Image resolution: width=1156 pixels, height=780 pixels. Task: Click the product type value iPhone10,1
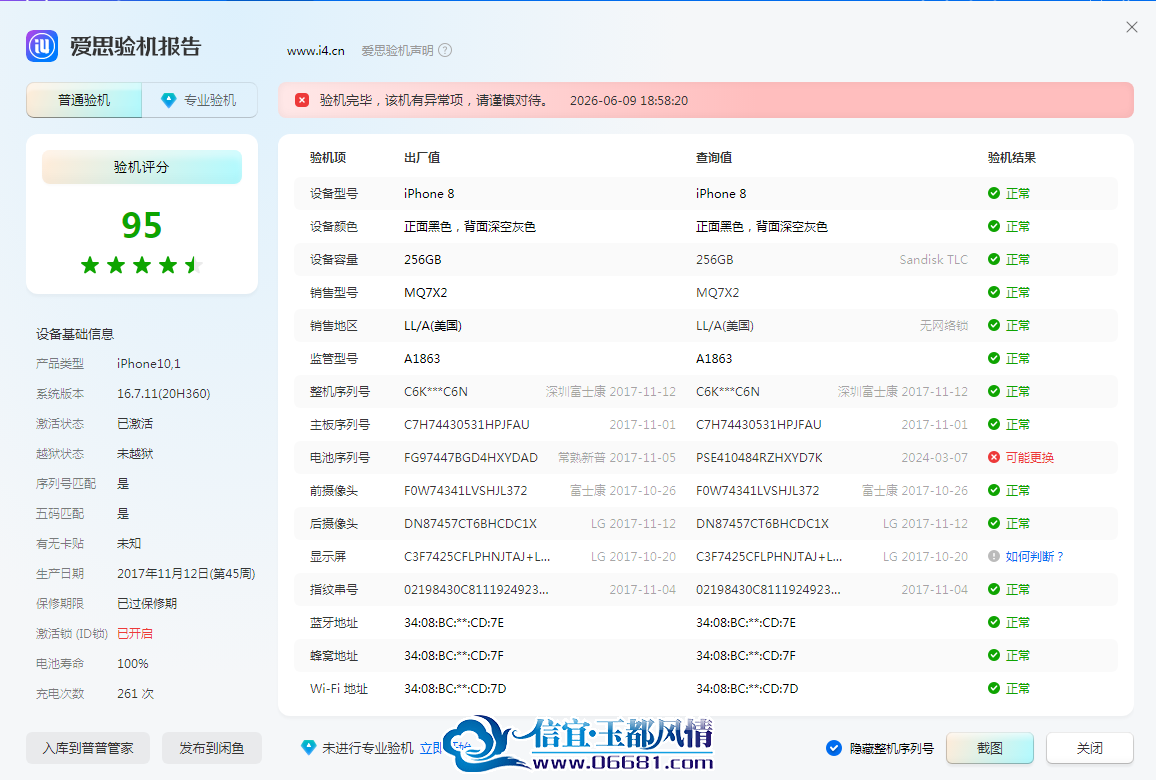pyautogui.click(x=149, y=363)
